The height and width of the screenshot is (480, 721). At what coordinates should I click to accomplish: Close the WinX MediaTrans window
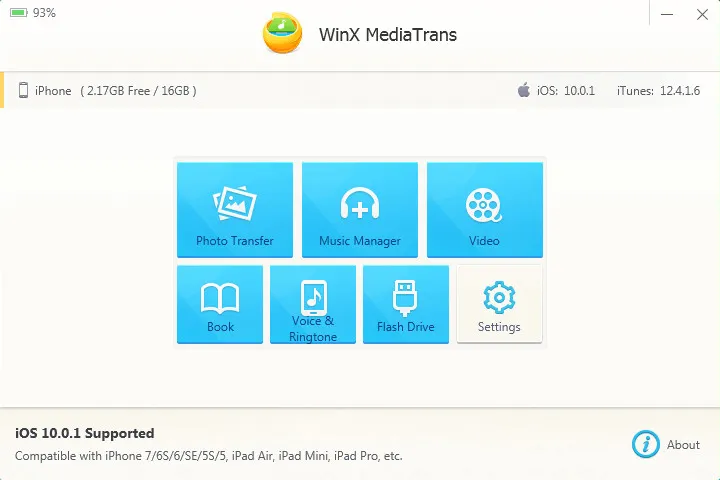point(702,15)
